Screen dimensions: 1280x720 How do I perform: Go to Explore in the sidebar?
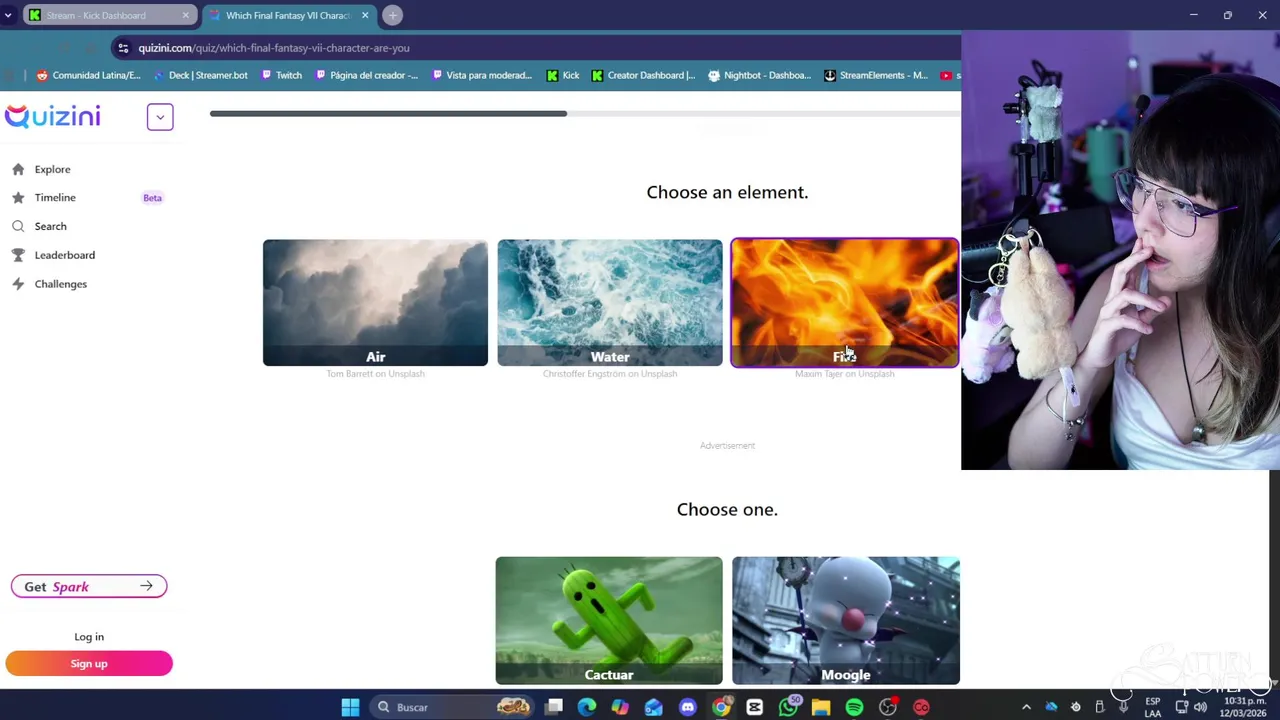52,169
